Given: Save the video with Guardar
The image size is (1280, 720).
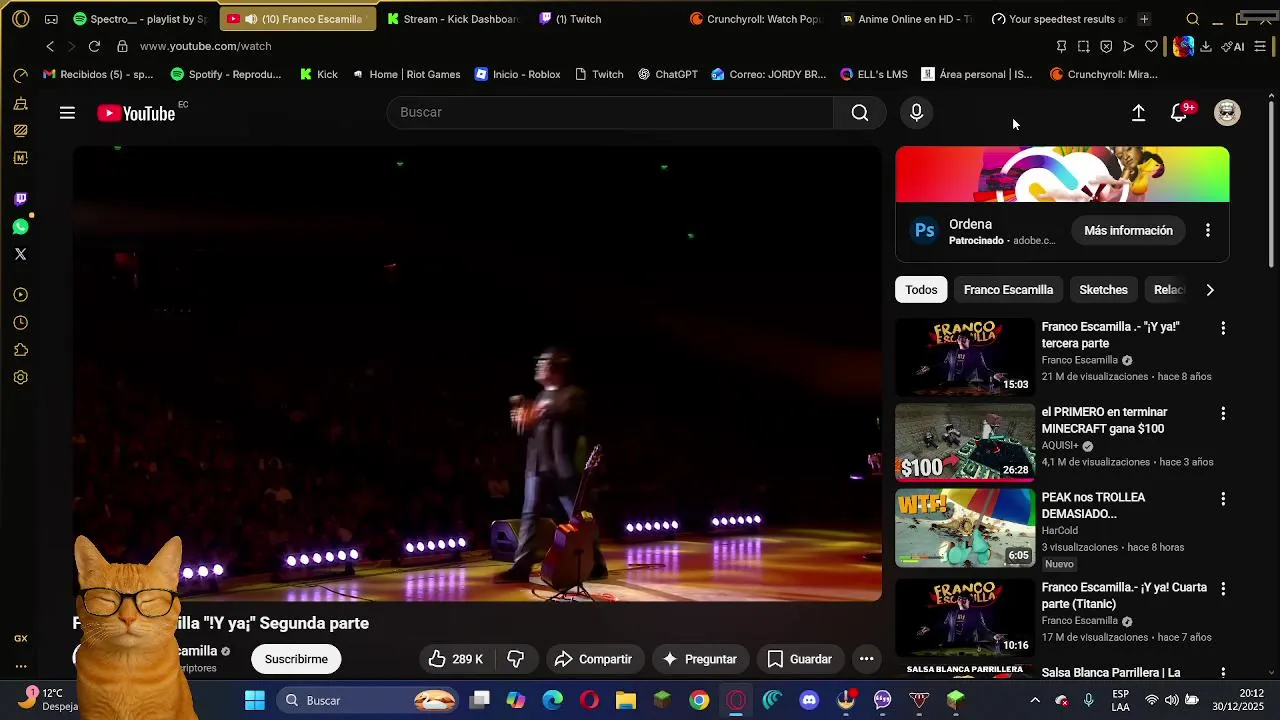Looking at the screenshot, I should (800, 659).
